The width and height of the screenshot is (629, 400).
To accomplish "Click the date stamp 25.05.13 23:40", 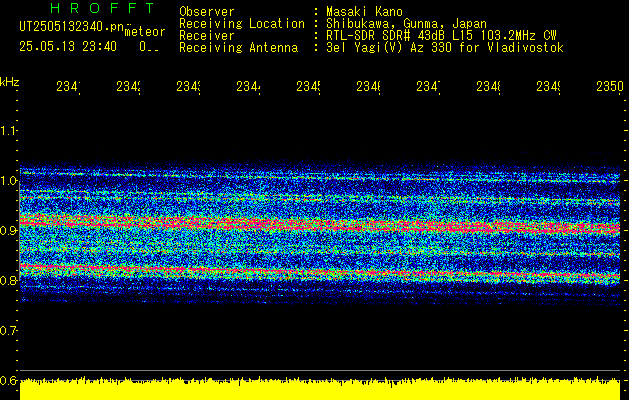I will pyautogui.click(x=68, y=47).
